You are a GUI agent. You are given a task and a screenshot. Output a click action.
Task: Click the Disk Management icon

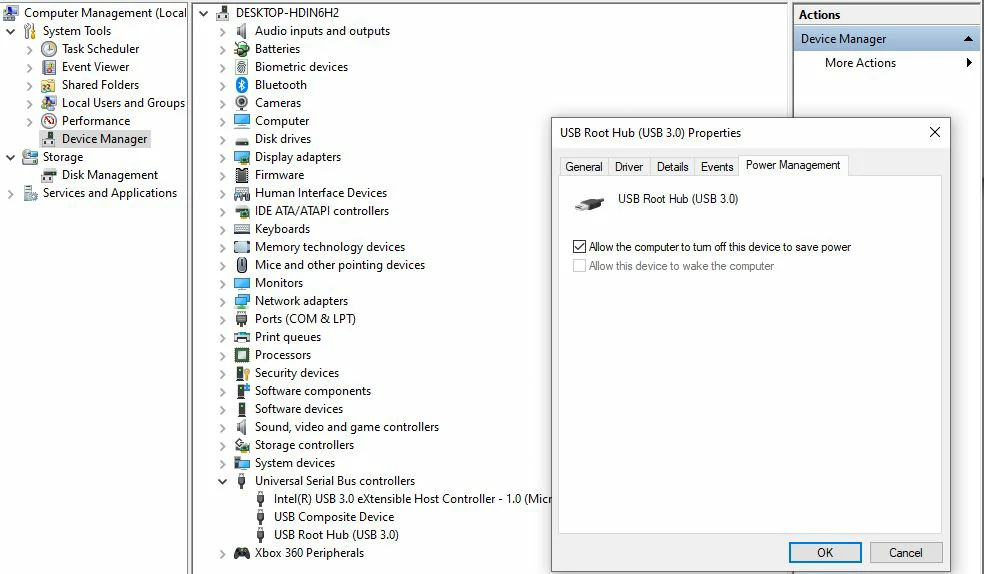click(49, 175)
